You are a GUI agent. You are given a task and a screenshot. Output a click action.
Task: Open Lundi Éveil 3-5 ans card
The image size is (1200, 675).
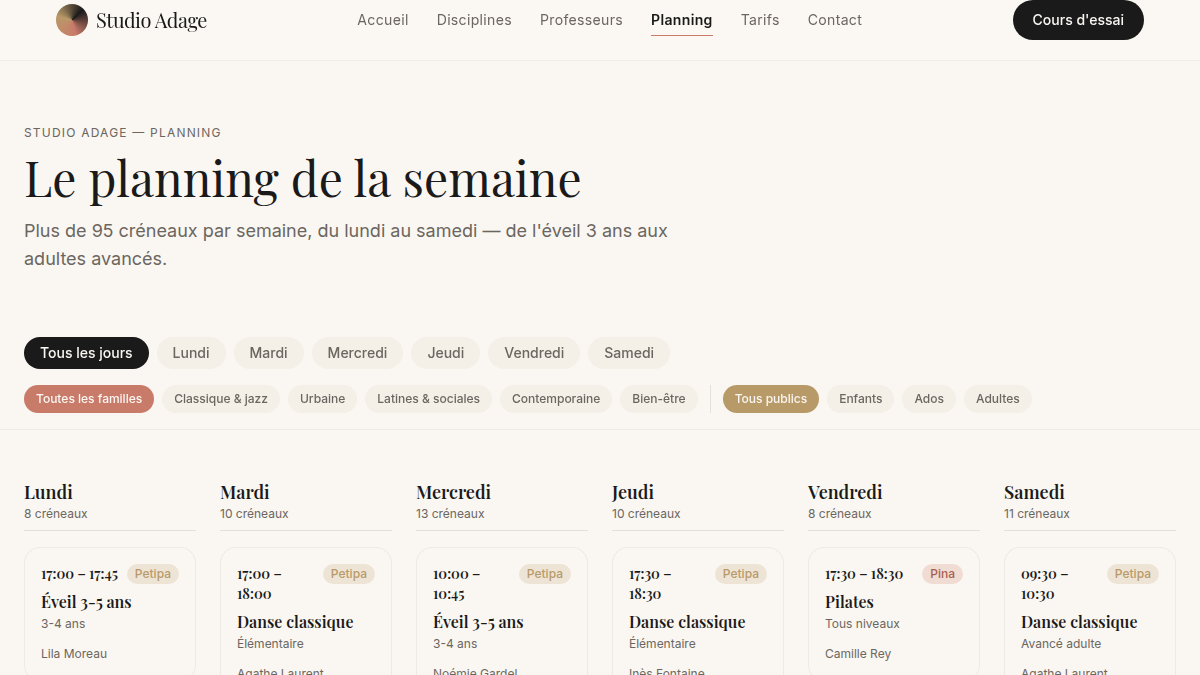tap(110, 611)
